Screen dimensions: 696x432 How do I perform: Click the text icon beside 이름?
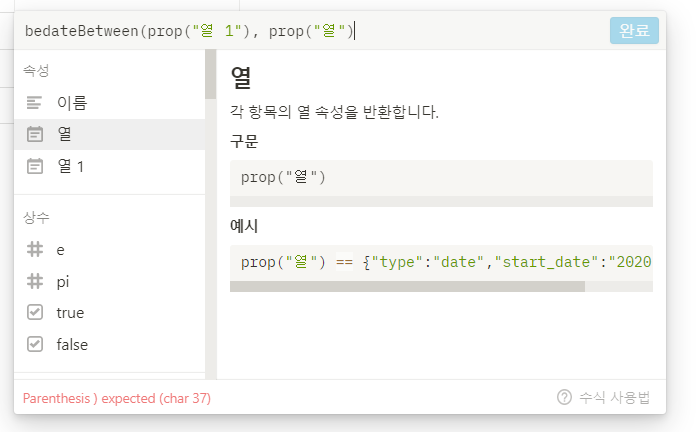[34, 103]
